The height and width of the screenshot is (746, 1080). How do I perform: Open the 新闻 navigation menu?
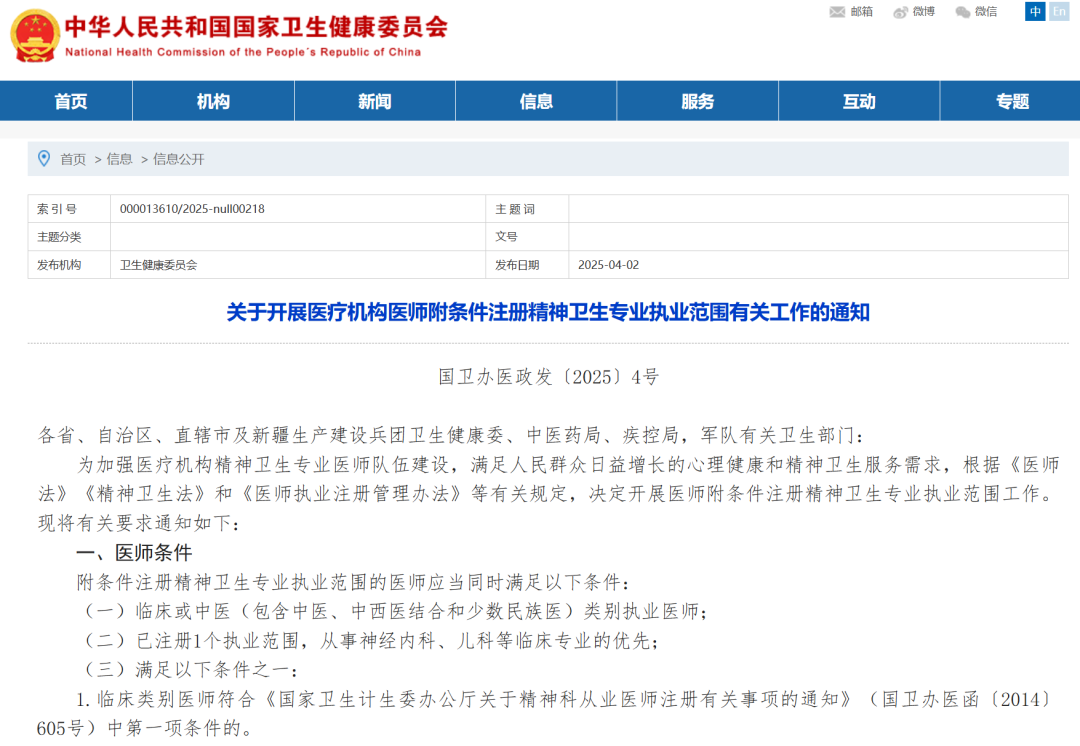[375, 101]
